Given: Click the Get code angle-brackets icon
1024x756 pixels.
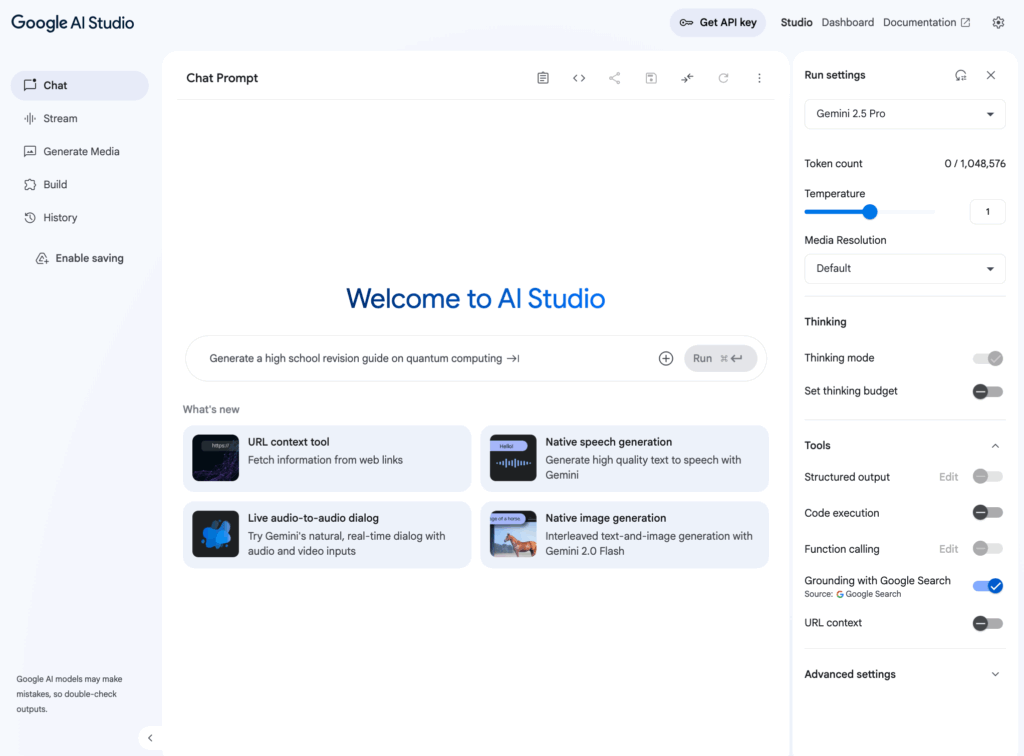Looking at the screenshot, I should click(x=579, y=77).
